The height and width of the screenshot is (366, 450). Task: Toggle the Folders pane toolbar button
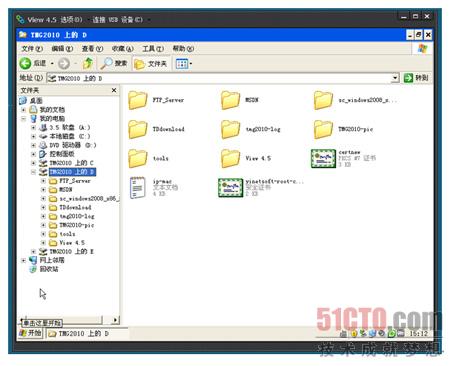pos(151,64)
